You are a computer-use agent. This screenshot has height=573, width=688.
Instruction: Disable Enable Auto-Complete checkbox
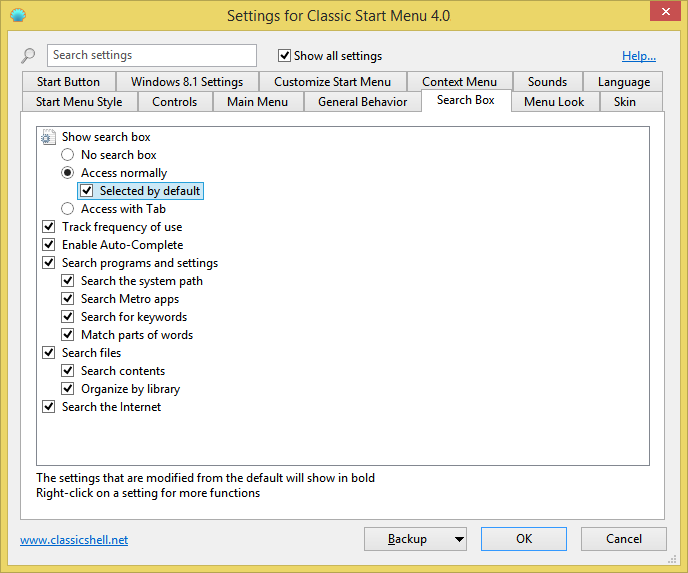pos(48,245)
